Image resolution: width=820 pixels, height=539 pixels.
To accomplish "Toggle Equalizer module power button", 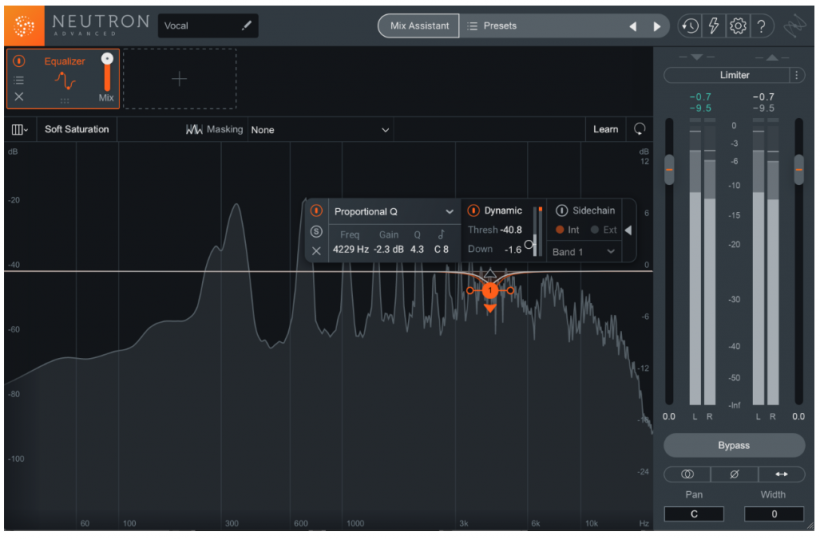I will point(19,61).
